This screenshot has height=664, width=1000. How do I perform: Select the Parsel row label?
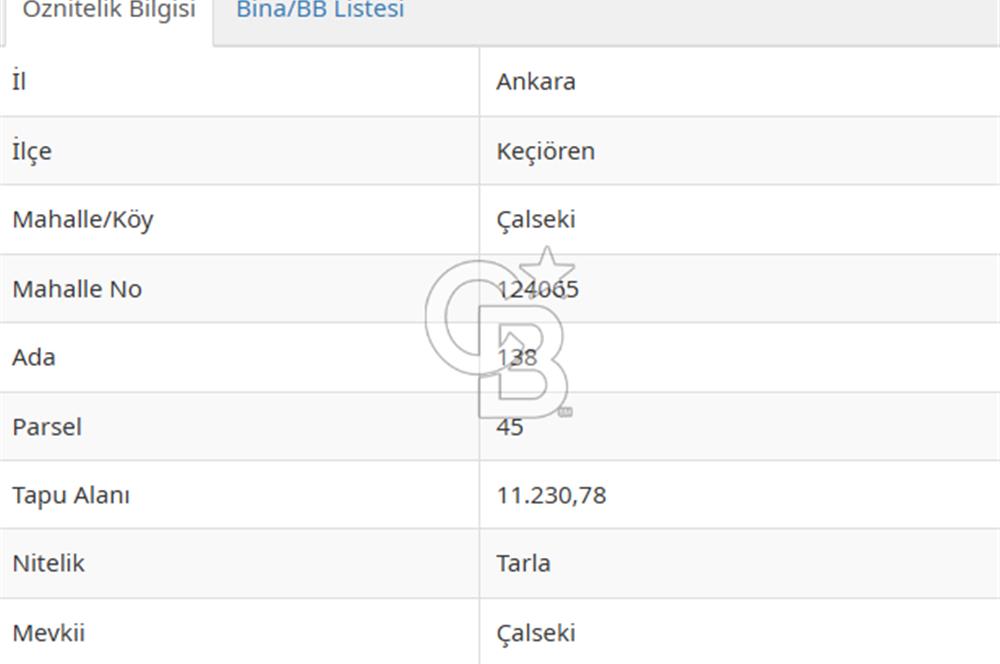click(47, 427)
